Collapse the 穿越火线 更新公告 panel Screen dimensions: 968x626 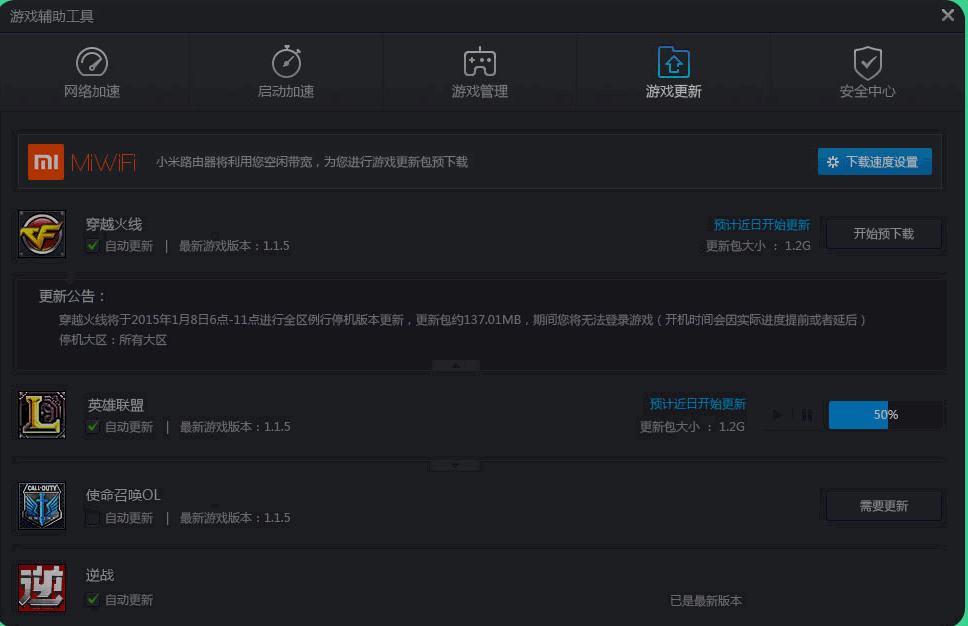coord(456,366)
